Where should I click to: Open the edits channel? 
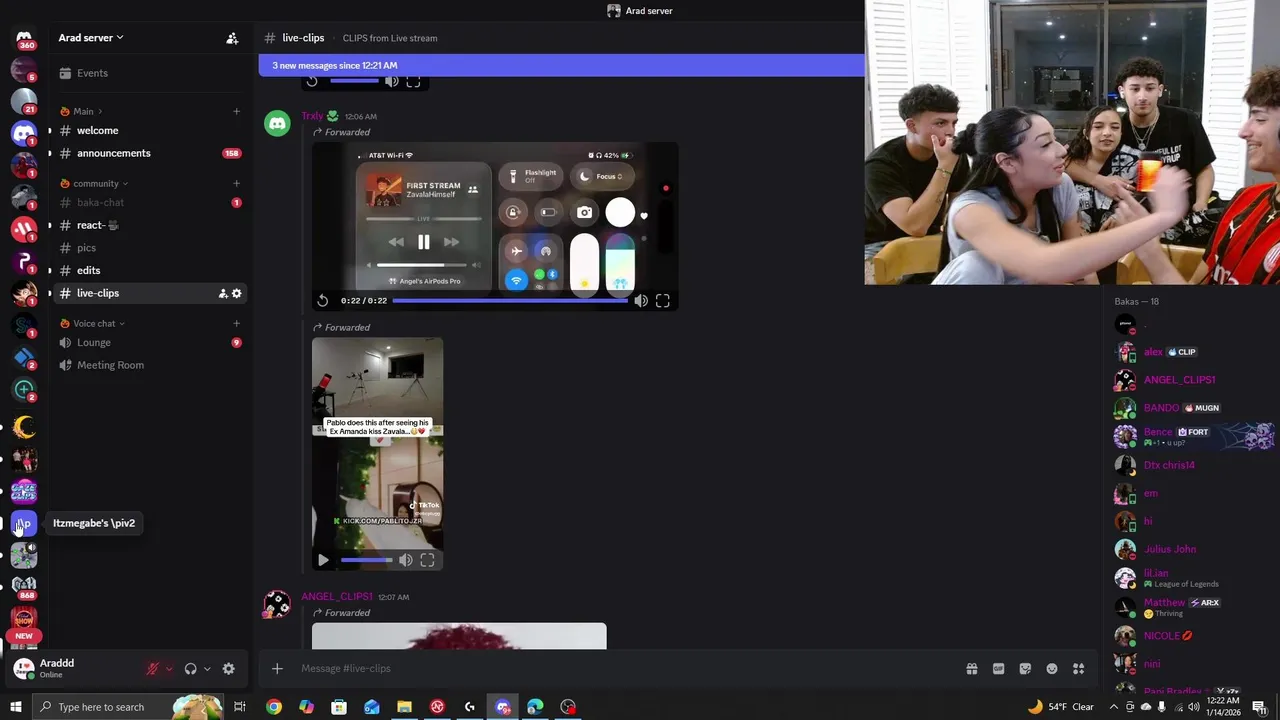click(x=150, y=270)
